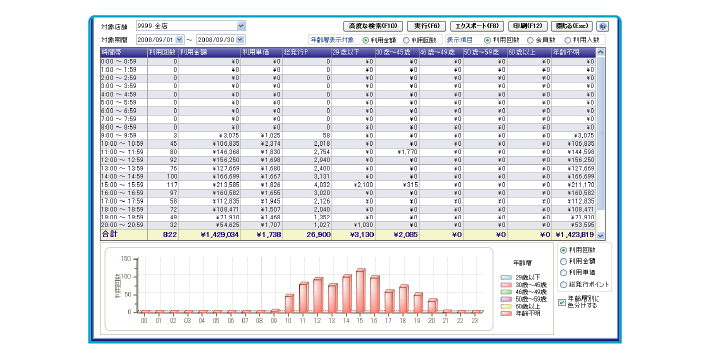Image resolution: width=710 pixels, height=360 pixels.
Task: Select the 会員数 display item radio
Action: pyautogui.click(x=530, y=40)
